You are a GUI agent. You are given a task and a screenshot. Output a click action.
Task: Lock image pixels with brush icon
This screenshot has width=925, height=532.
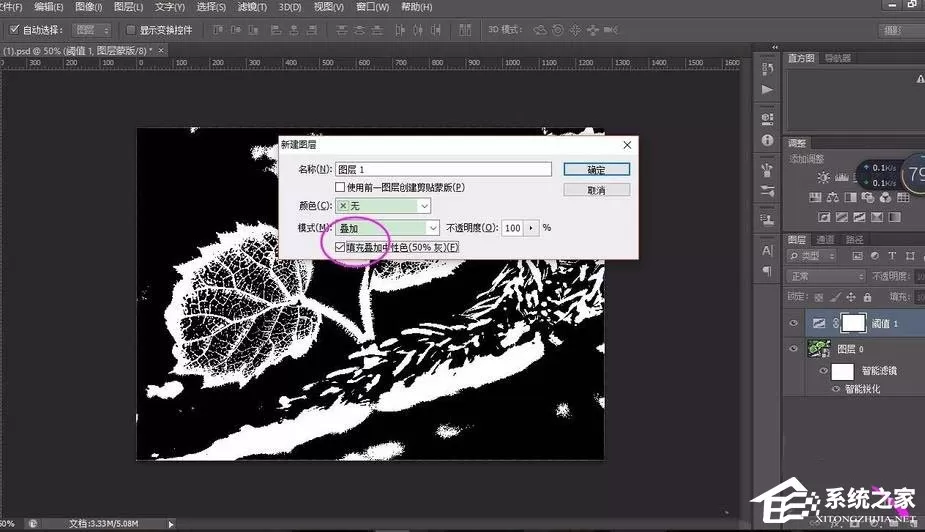tap(835, 297)
